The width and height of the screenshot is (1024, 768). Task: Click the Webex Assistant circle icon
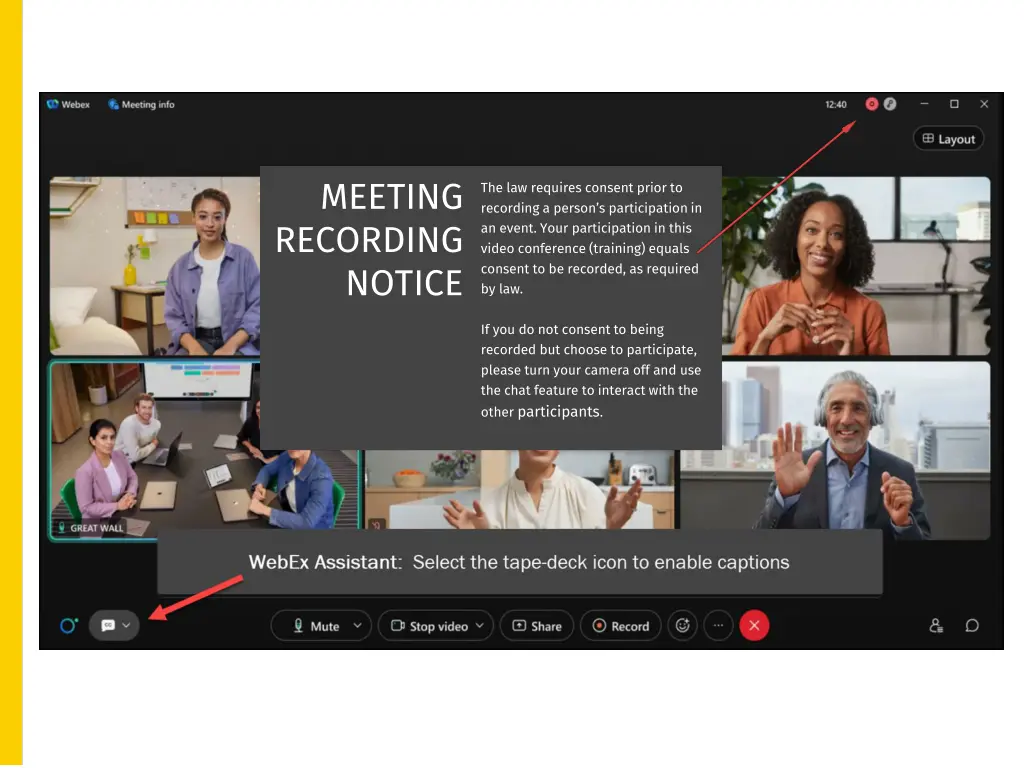(68, 626)
